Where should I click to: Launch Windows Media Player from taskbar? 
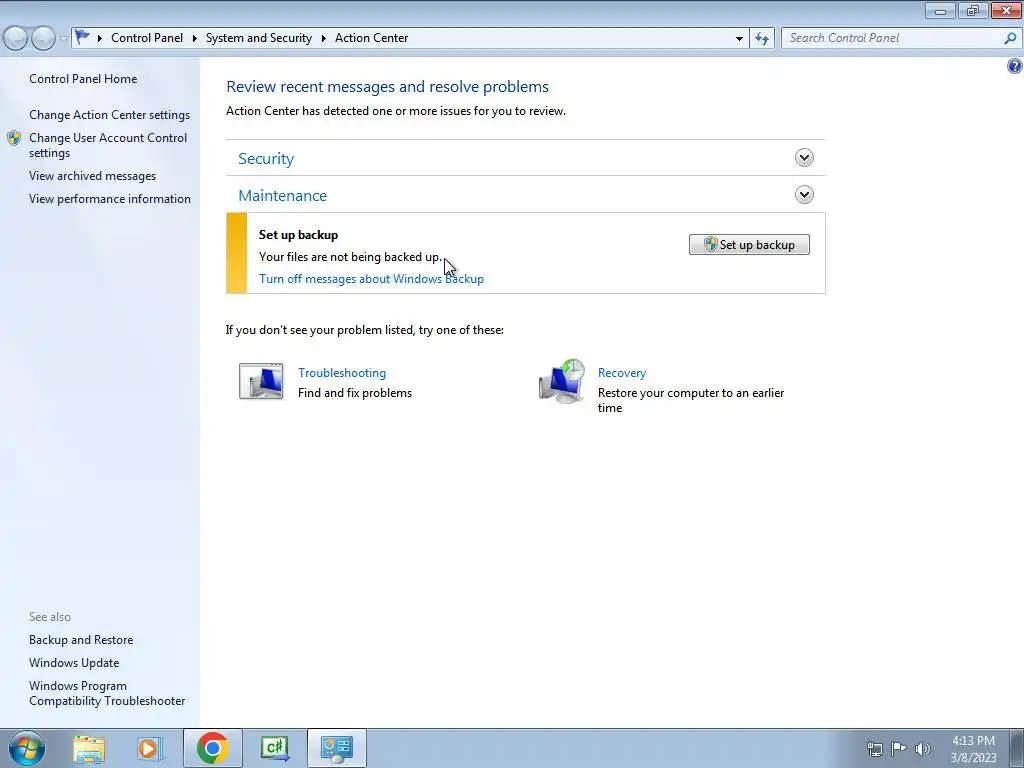pyautogui.click(x=150, y=748)
